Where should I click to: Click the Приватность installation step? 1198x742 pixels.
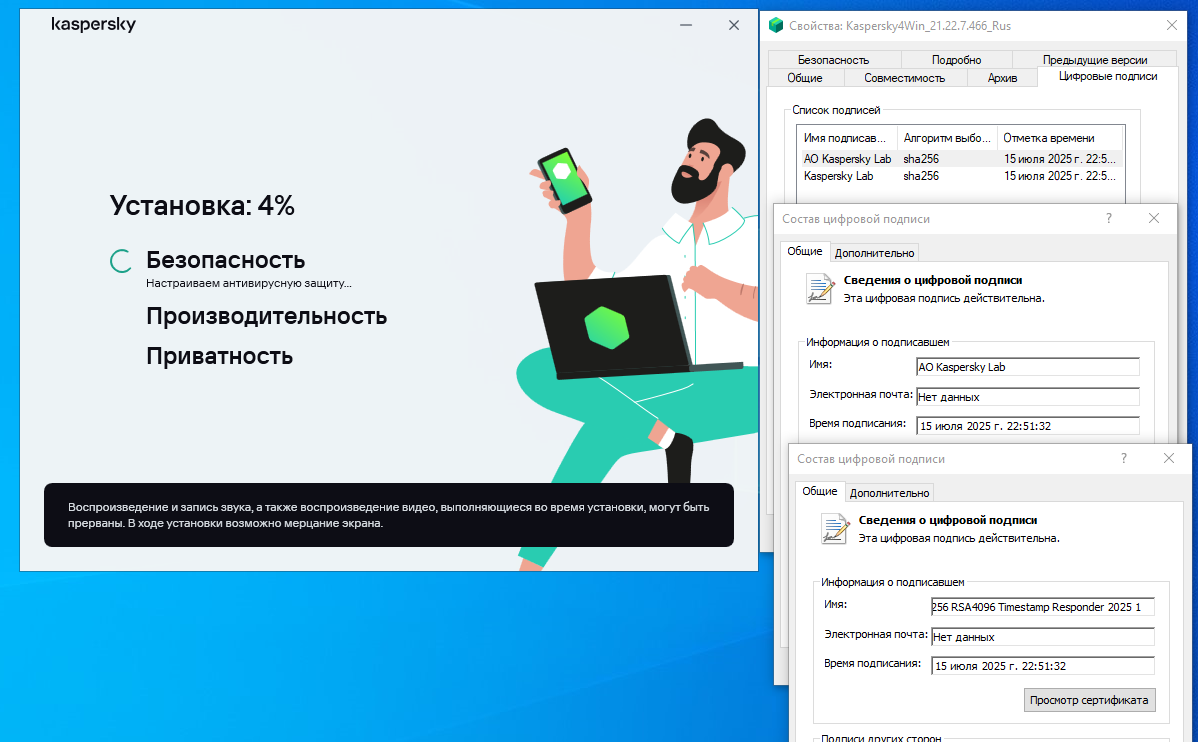click(219, 356)
